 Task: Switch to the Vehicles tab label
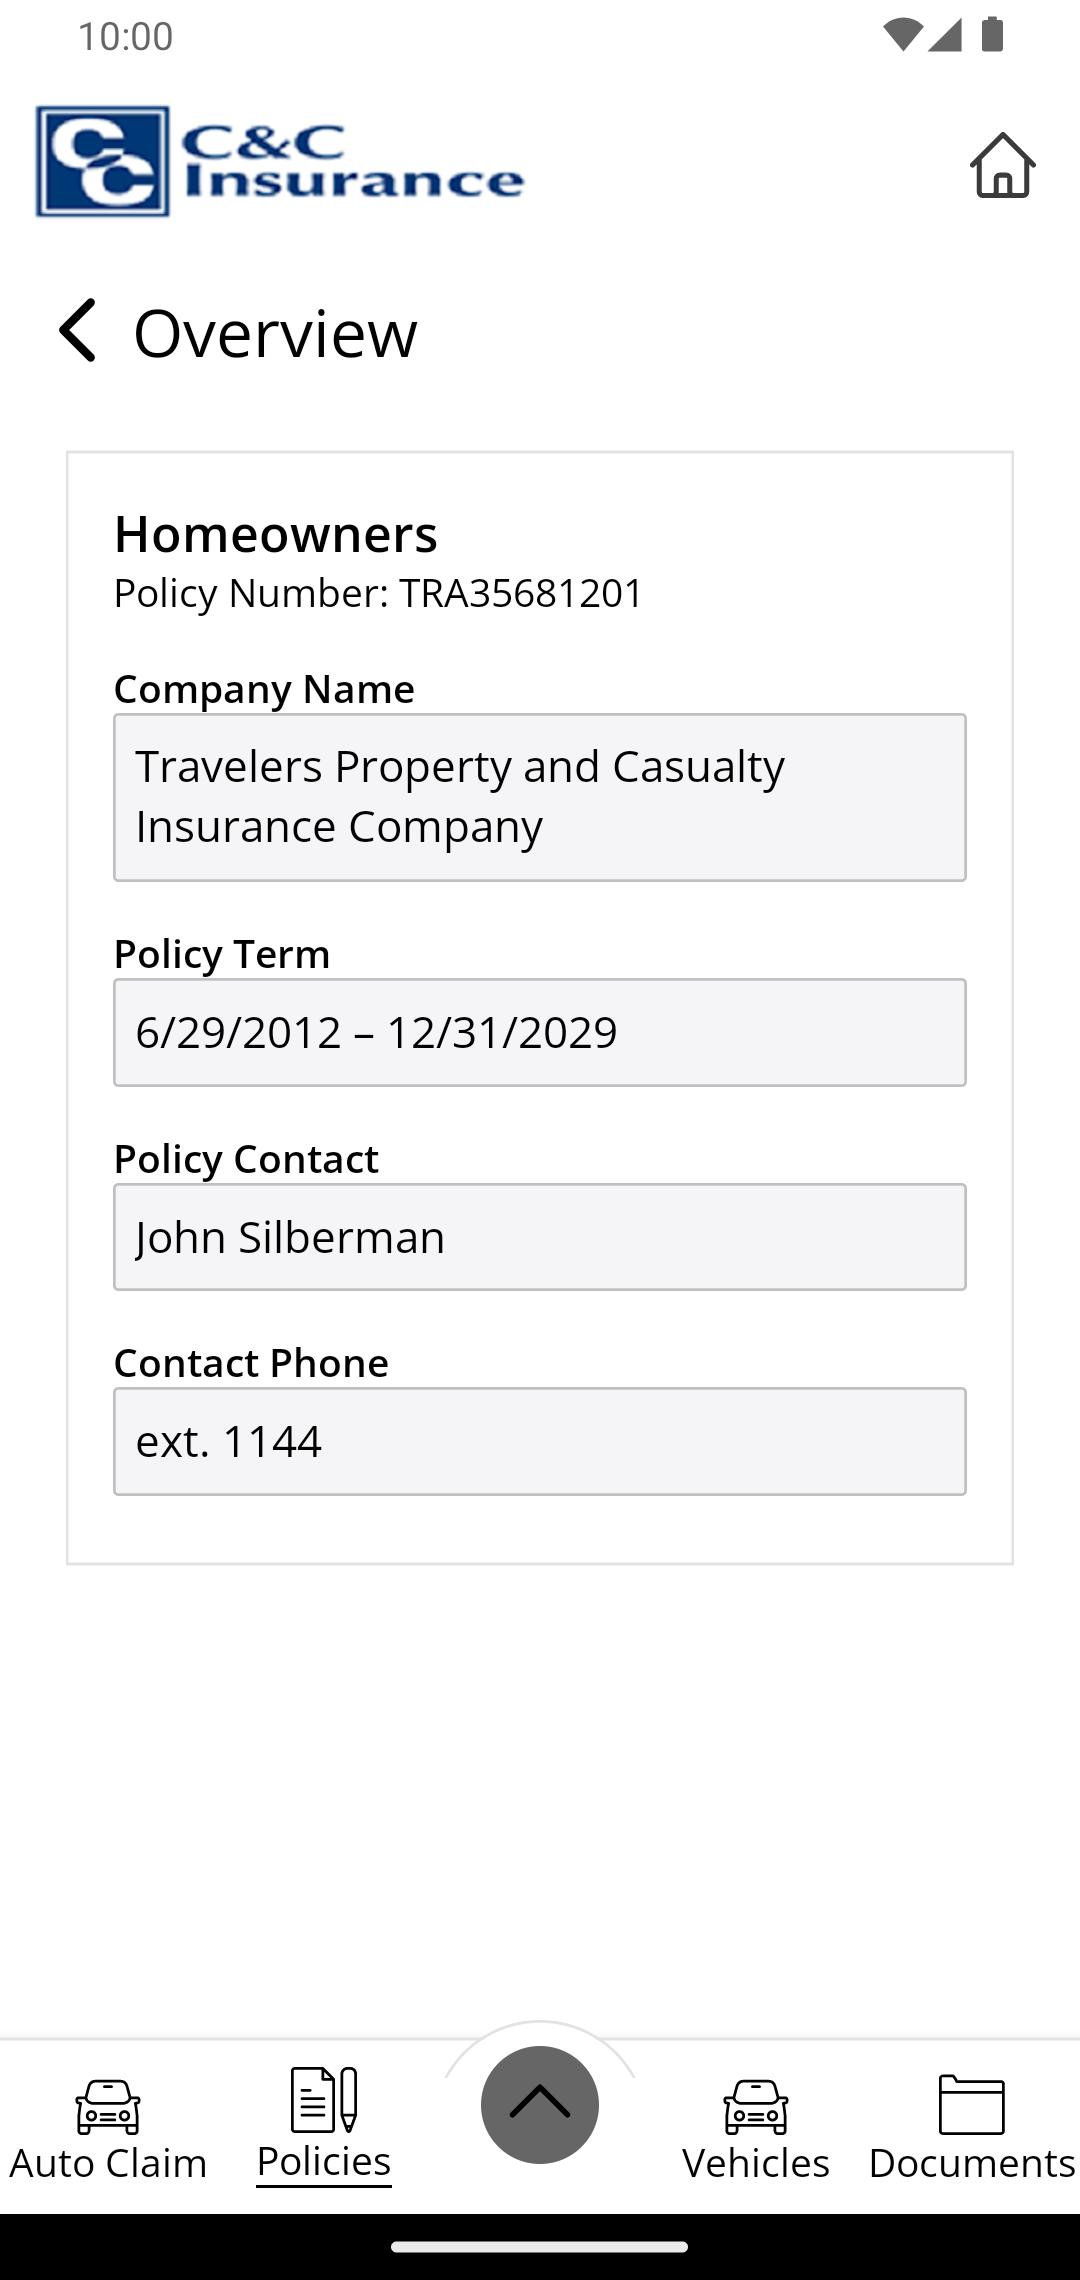pyautogui.click(x=756, y=2163)
